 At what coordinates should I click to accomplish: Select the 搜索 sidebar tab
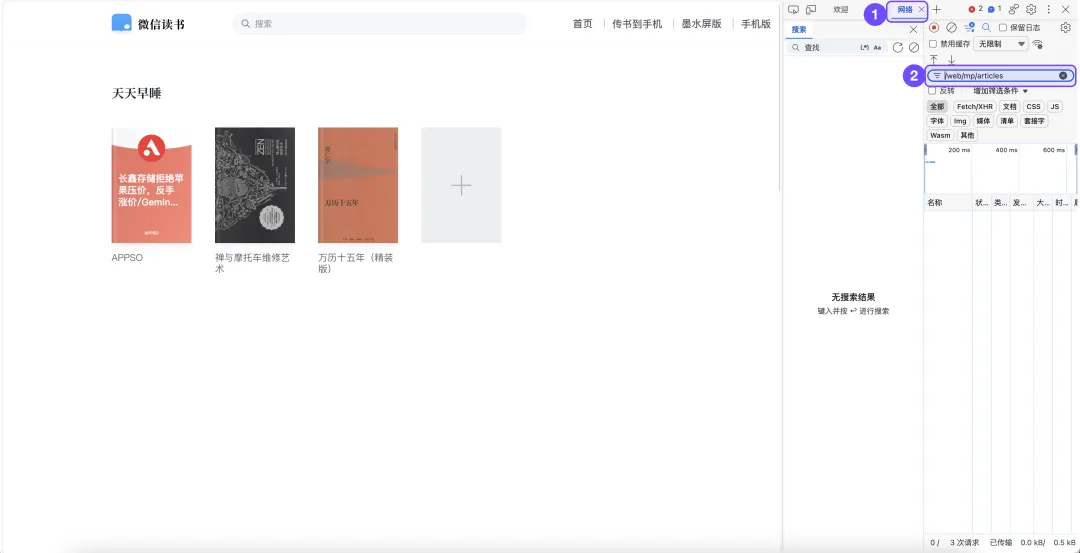(x=799, y=30)
